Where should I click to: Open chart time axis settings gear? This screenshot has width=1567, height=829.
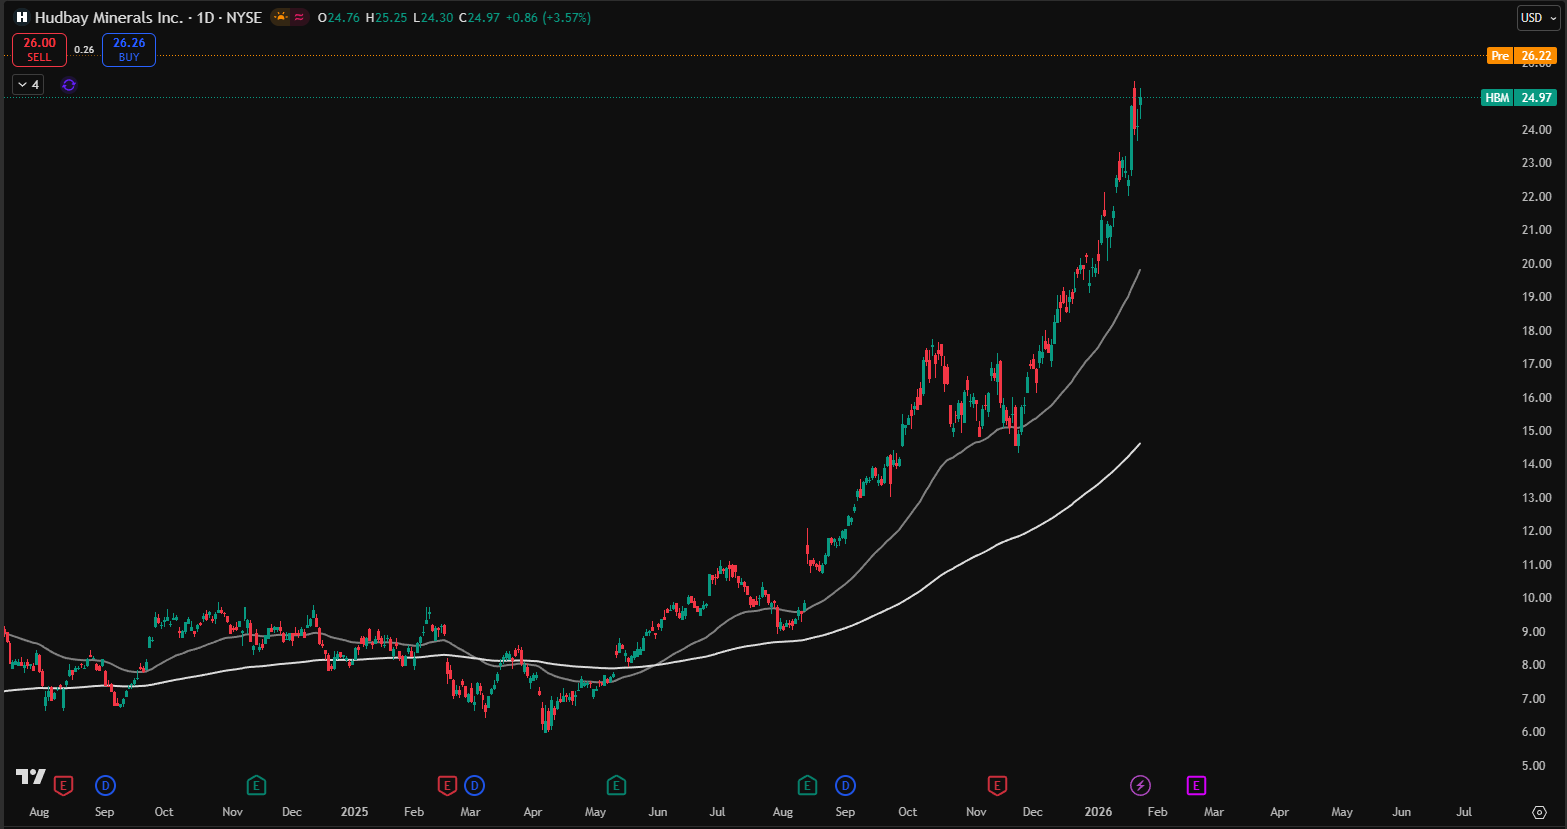[x=1539, y=812]
